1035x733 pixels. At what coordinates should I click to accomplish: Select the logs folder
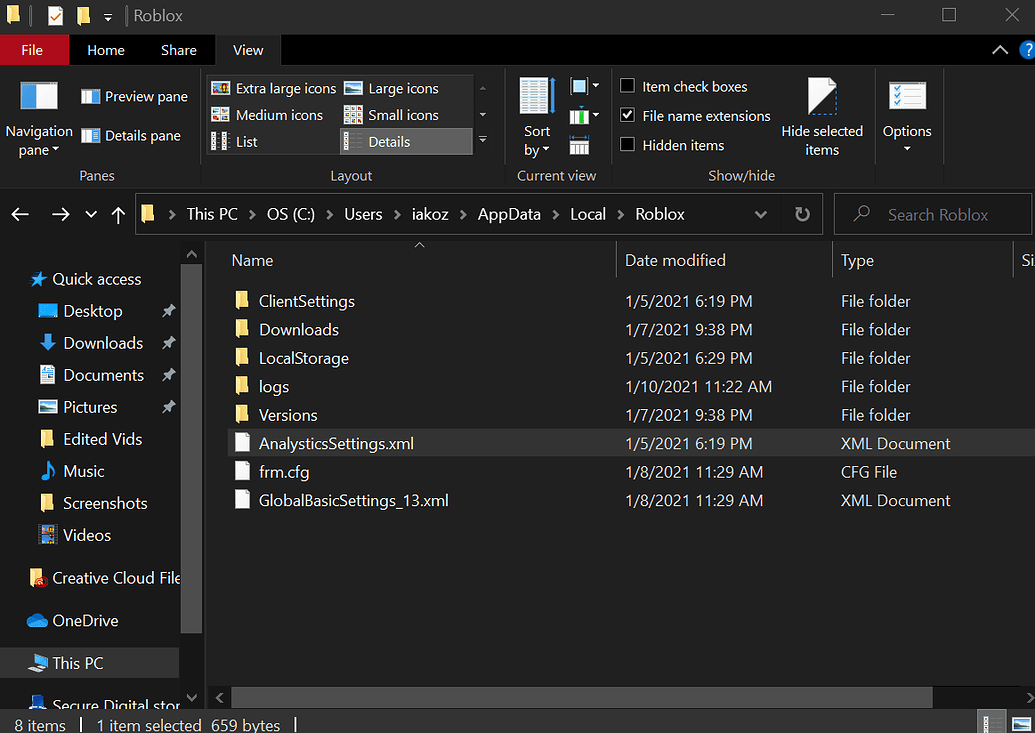pos(274,386)
